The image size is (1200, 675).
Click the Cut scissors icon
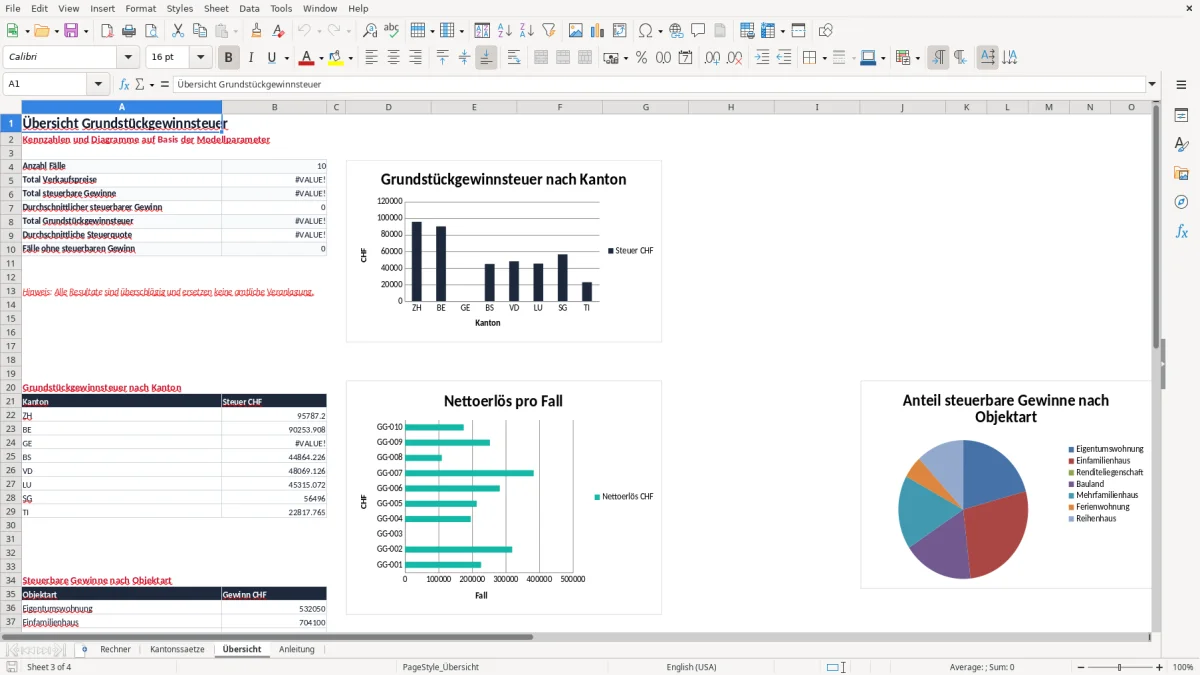(177, 31)
